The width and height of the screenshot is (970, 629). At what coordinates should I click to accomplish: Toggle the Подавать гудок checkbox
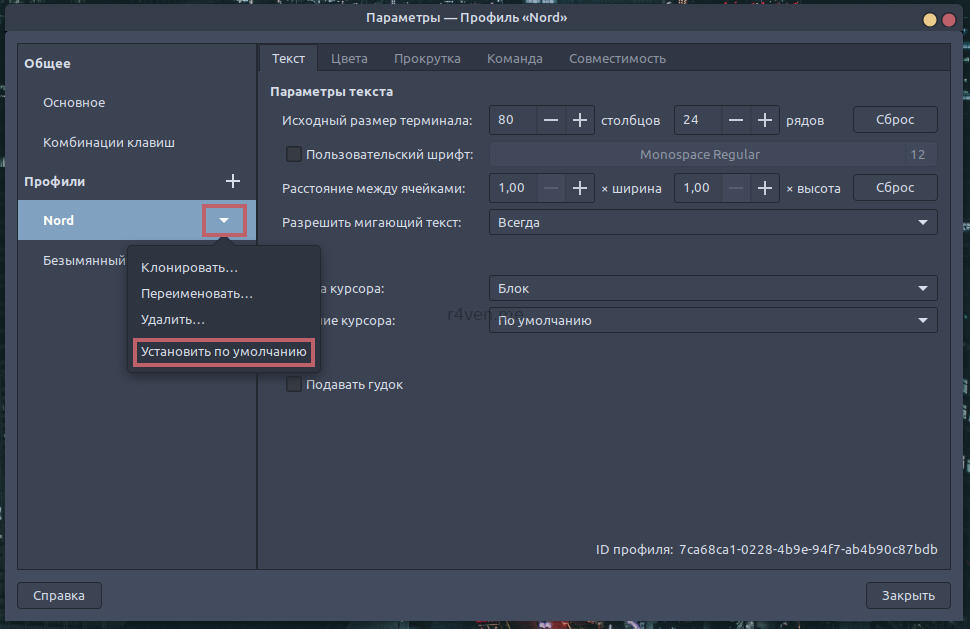pos(294,385)
